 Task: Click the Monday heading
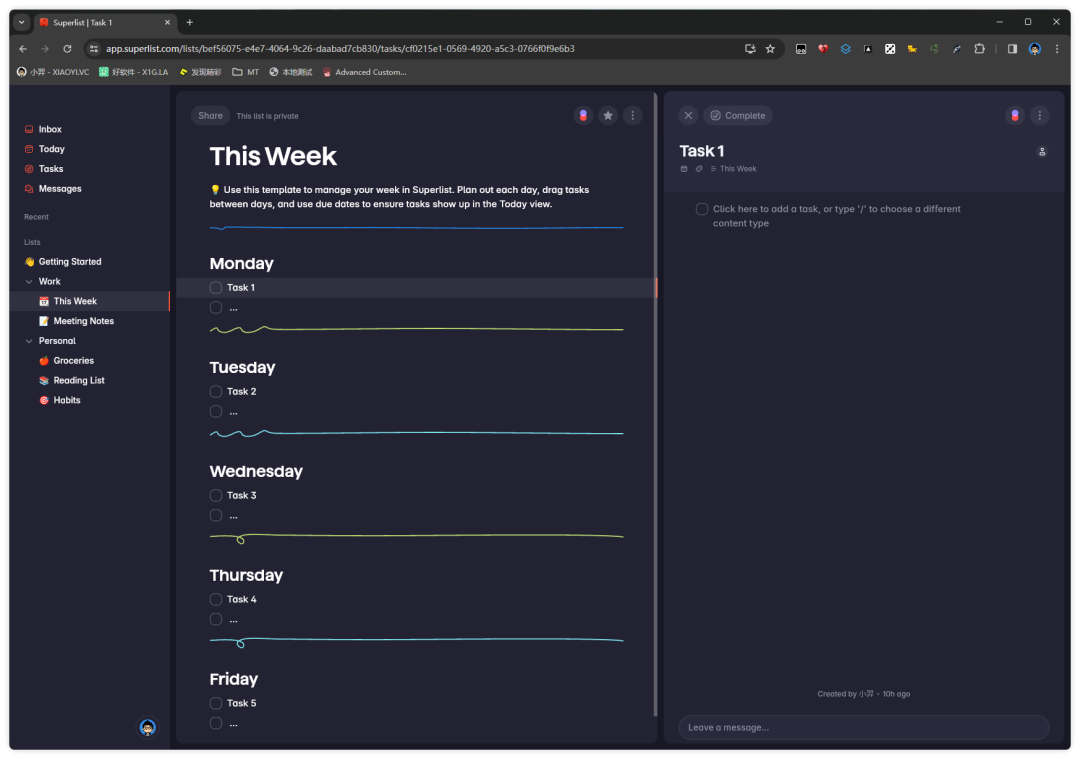tap(242, 264)
